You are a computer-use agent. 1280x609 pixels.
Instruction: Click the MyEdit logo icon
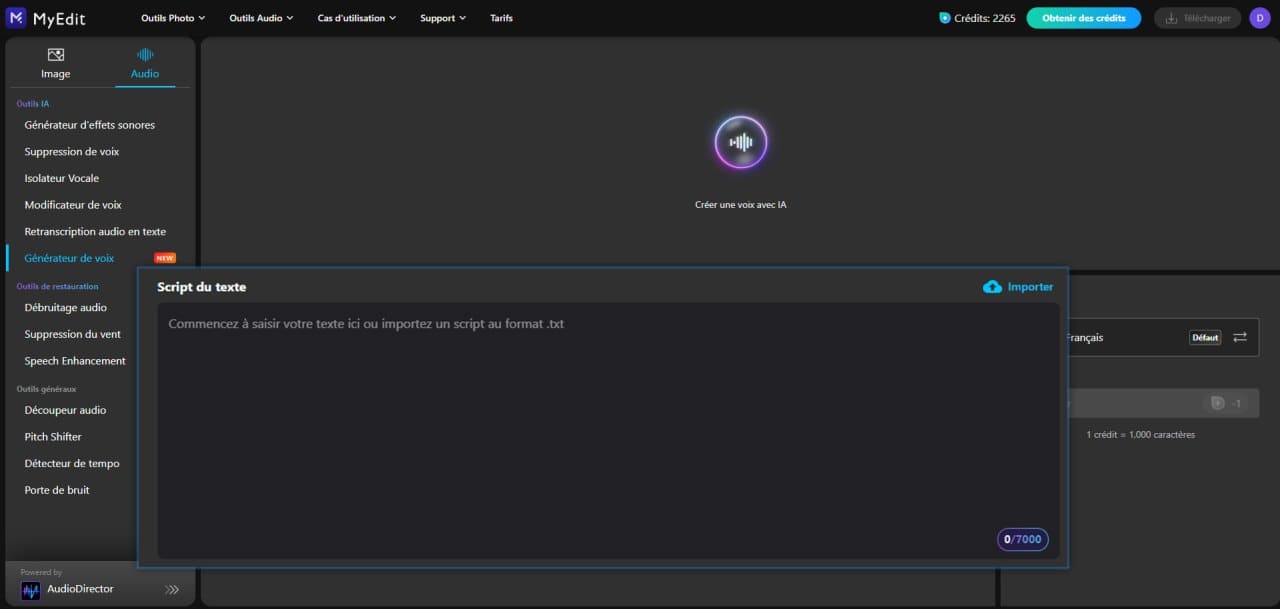click(x=16, y=18)
